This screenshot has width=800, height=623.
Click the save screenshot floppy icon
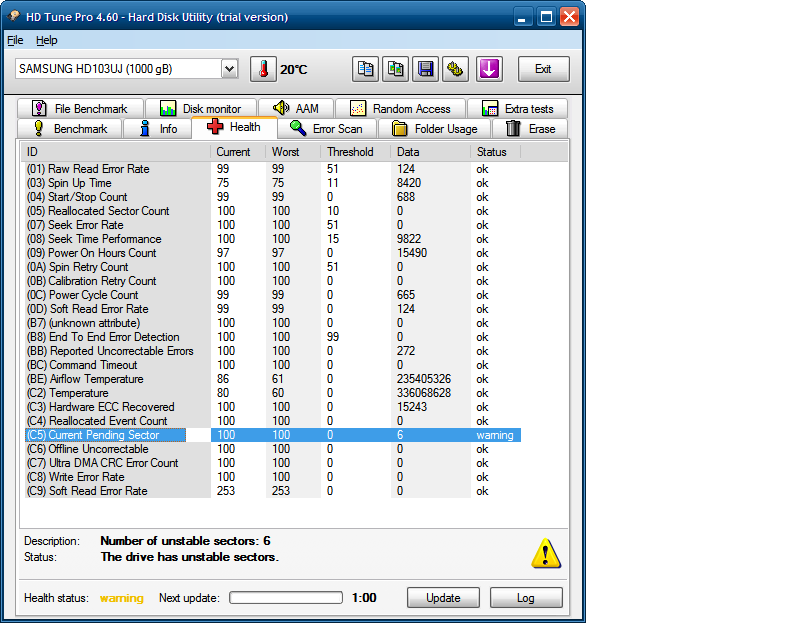tap(426, 69)
